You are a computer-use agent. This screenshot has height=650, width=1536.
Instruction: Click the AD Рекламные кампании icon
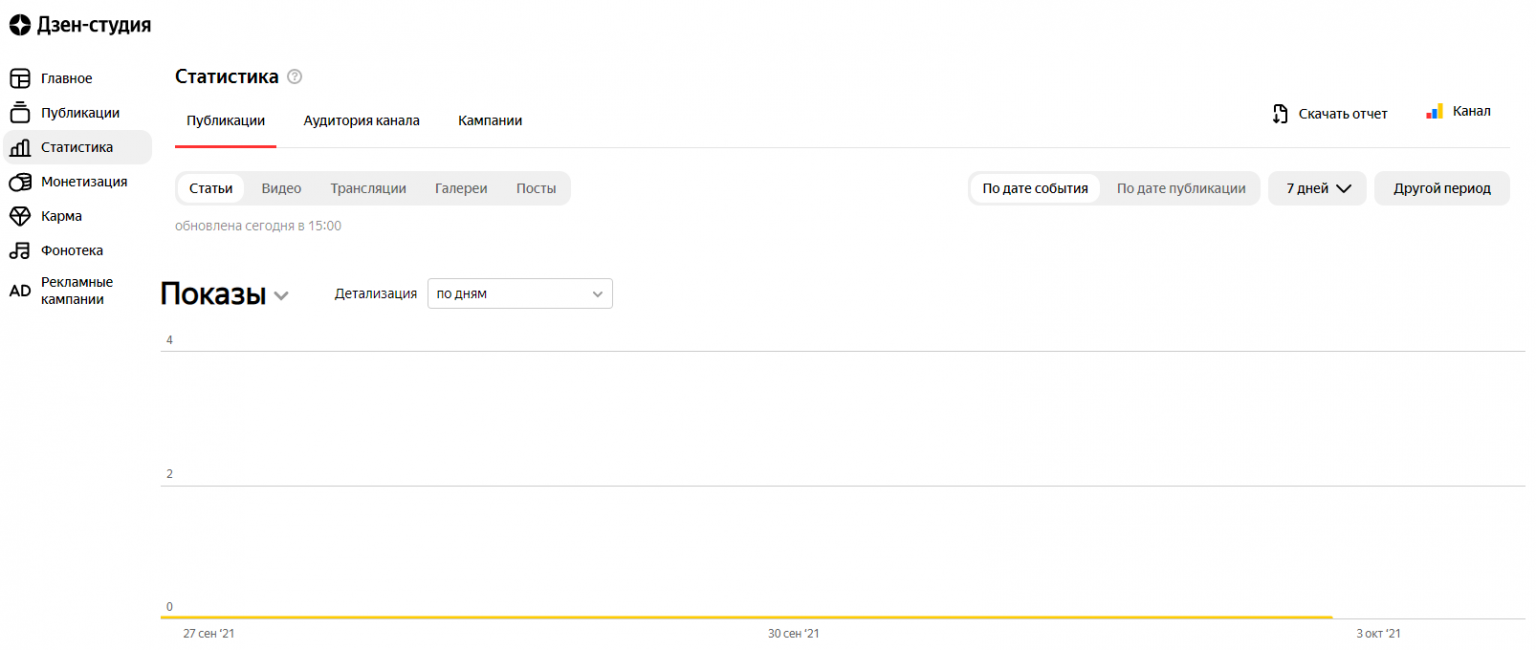(x=20, y=291)
